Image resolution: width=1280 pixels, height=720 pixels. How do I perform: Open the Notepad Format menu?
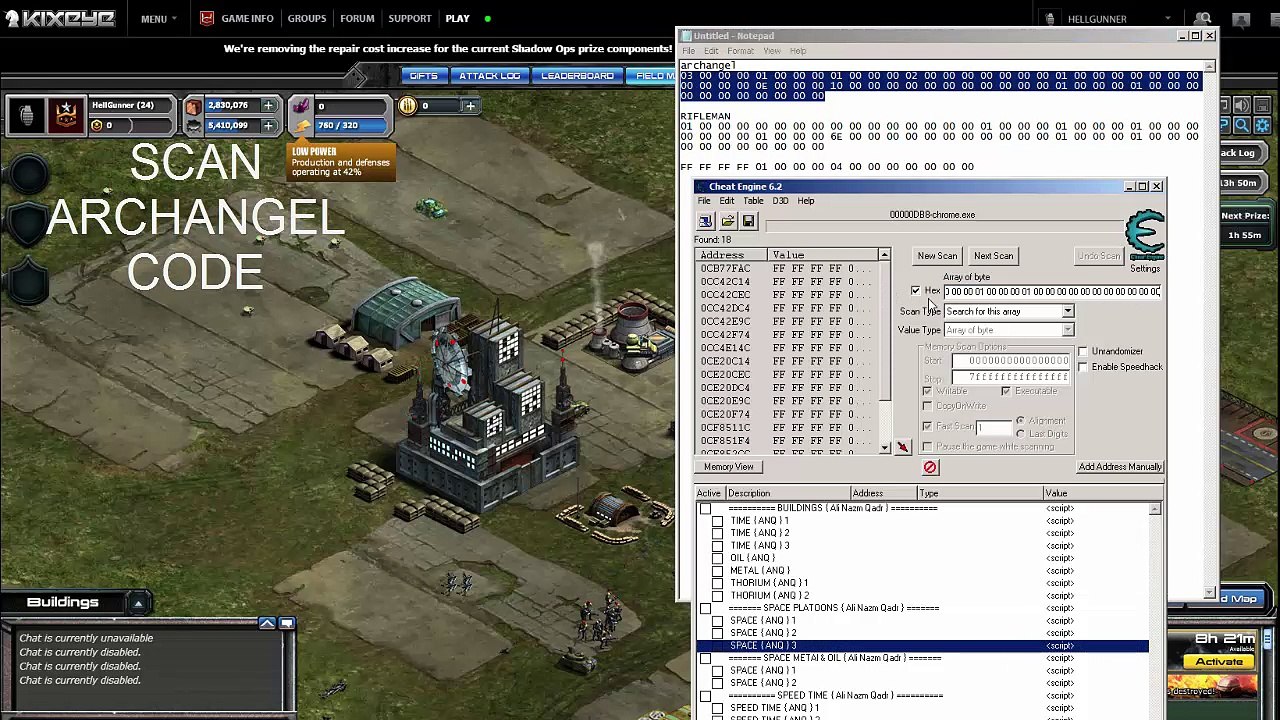[x=741, y=51]
